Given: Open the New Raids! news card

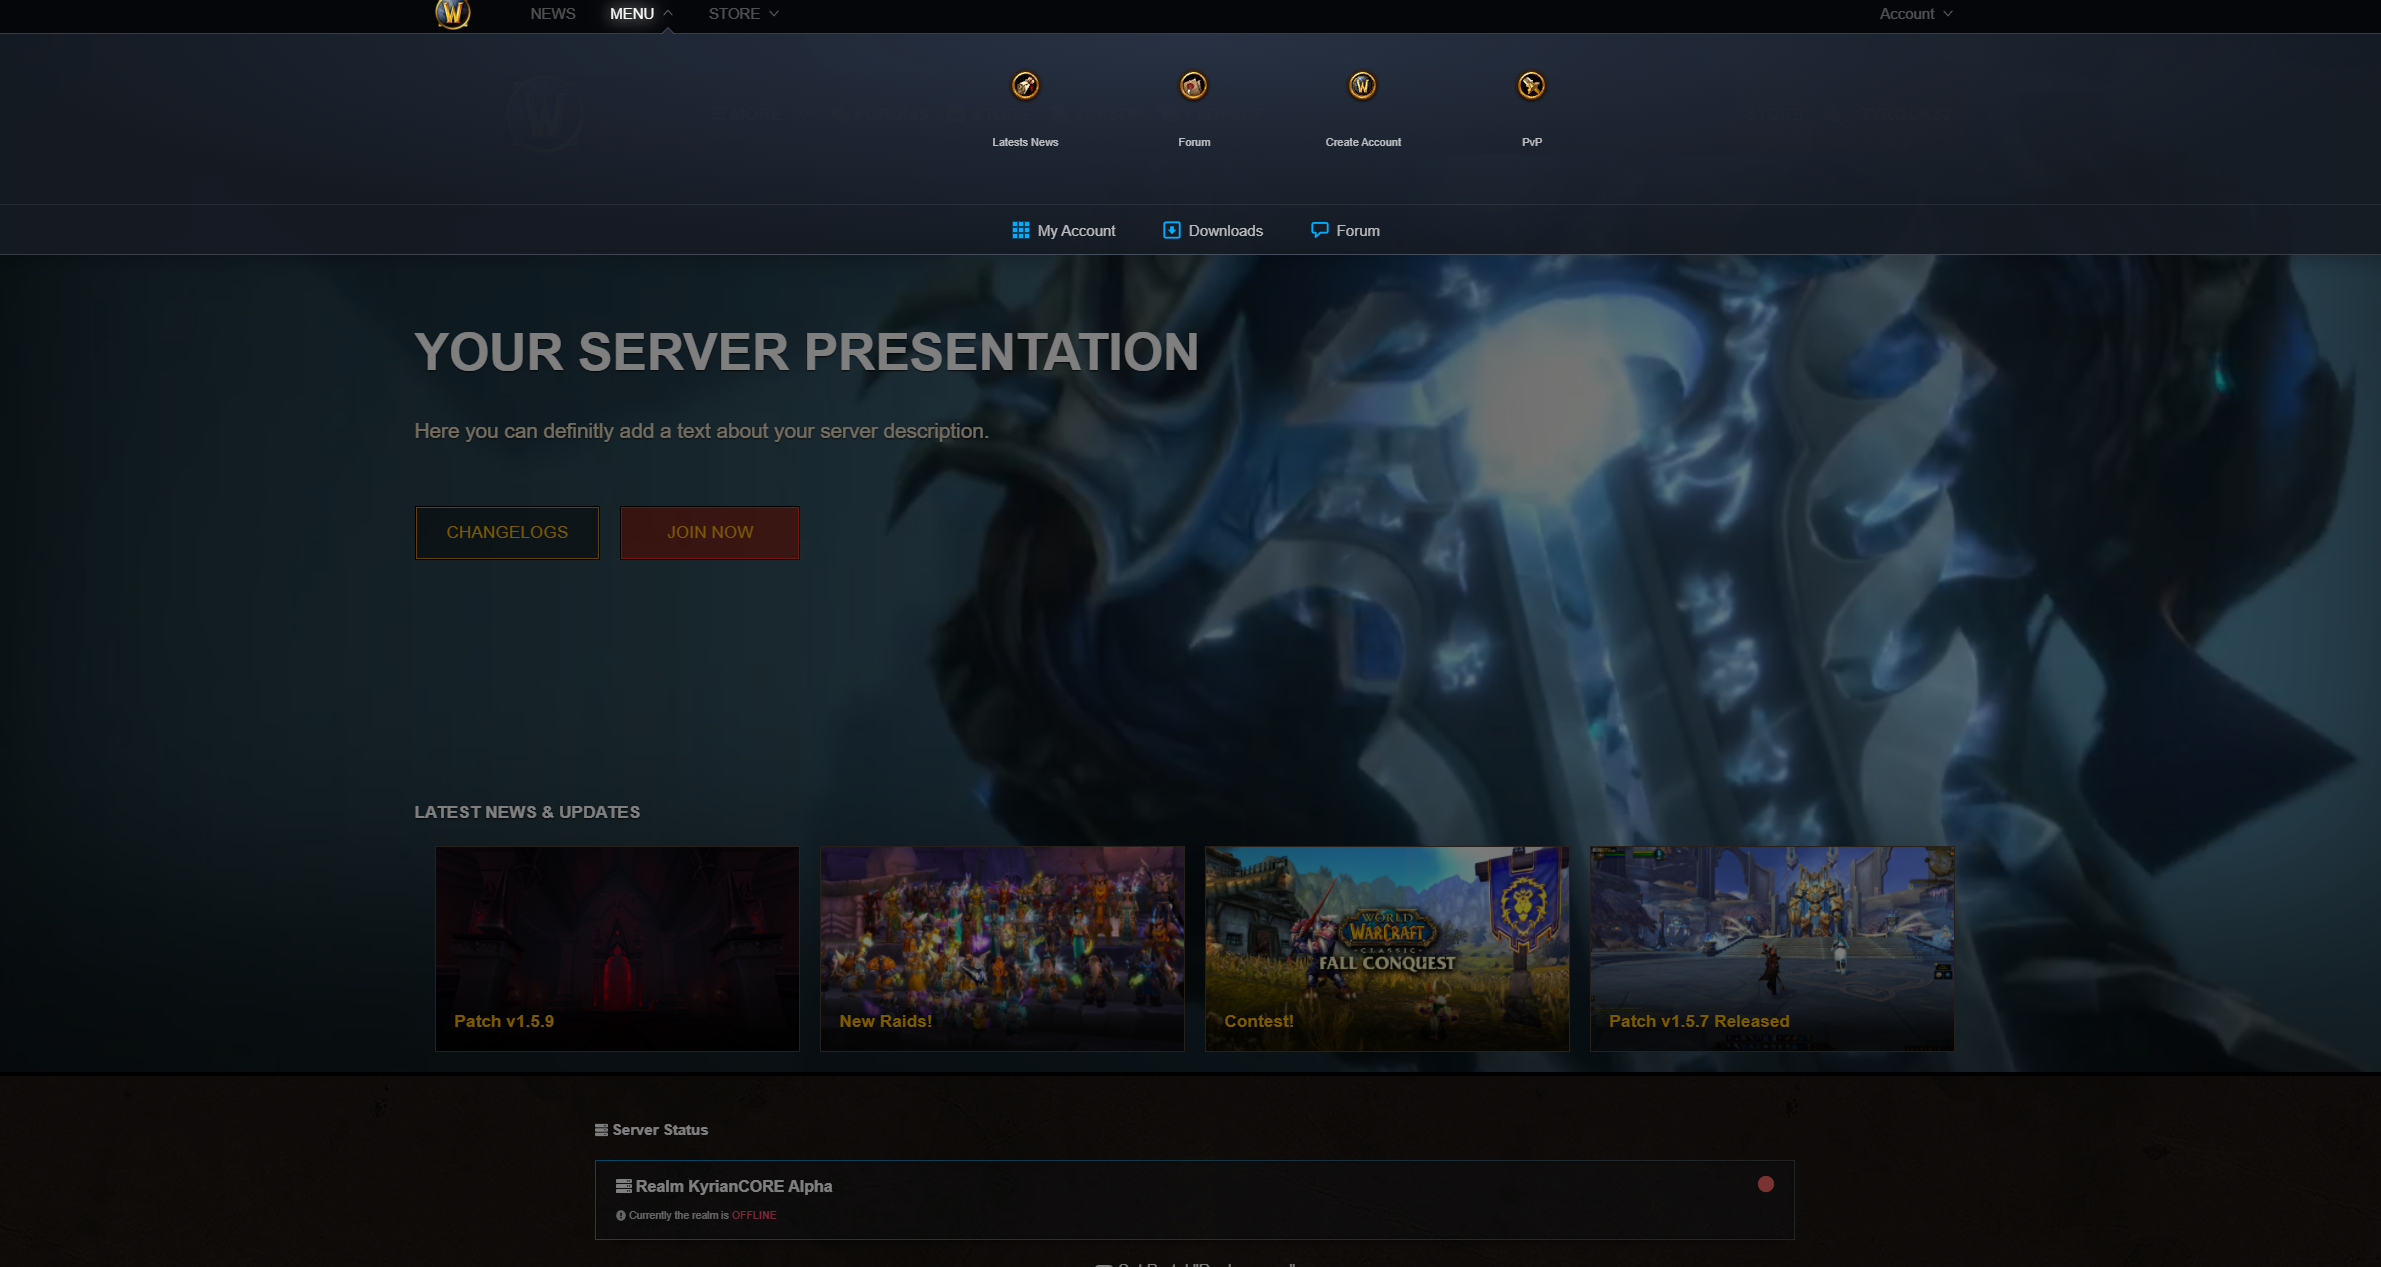Looking at the screenshot, I should [1002, 949].
